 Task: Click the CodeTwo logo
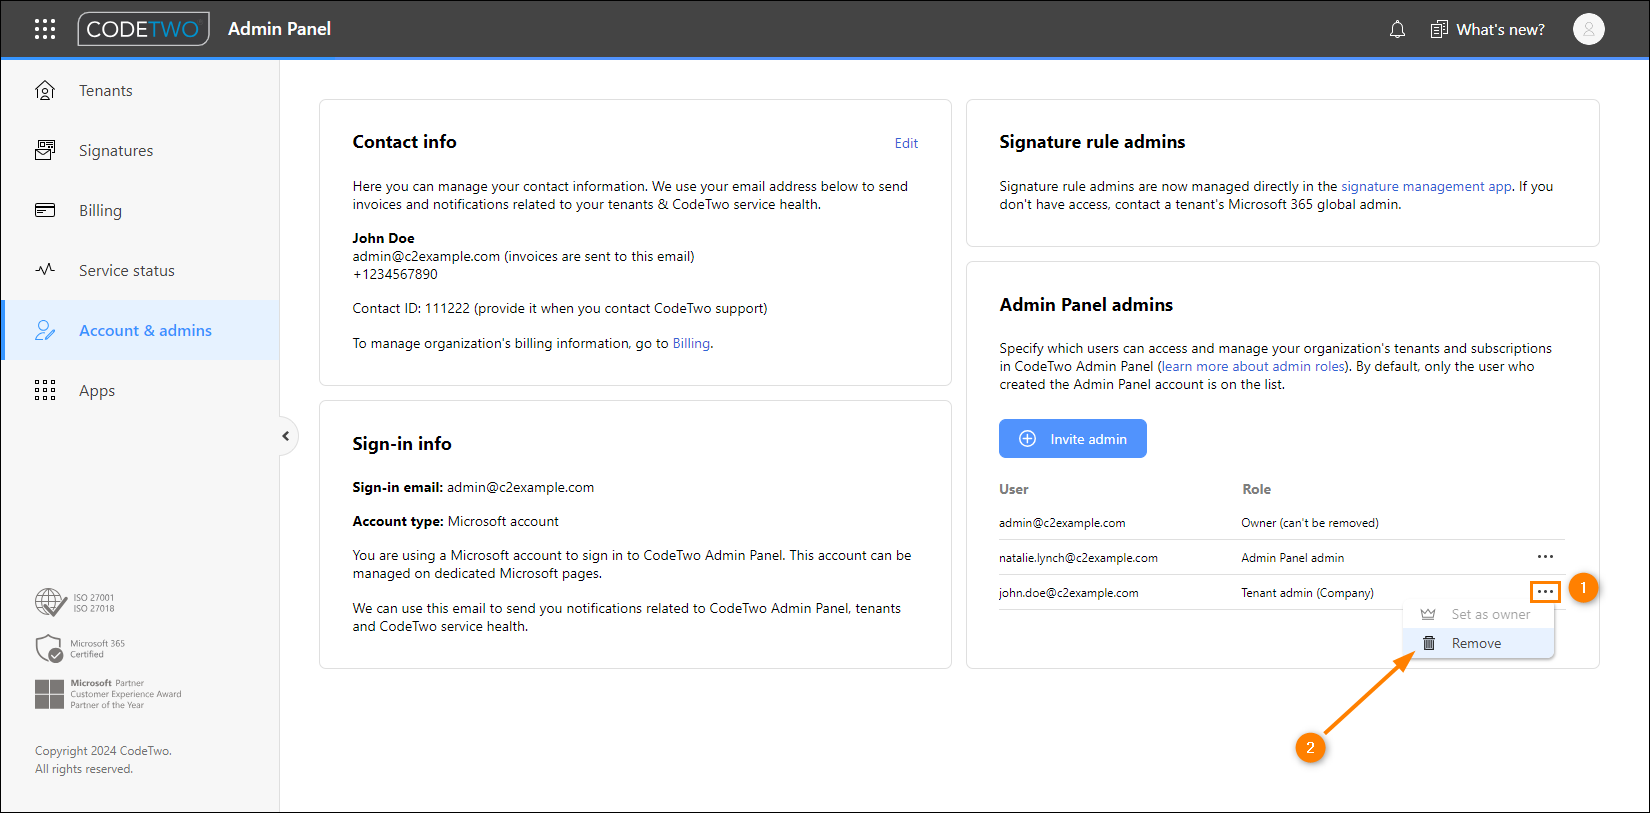coord(144,29)
